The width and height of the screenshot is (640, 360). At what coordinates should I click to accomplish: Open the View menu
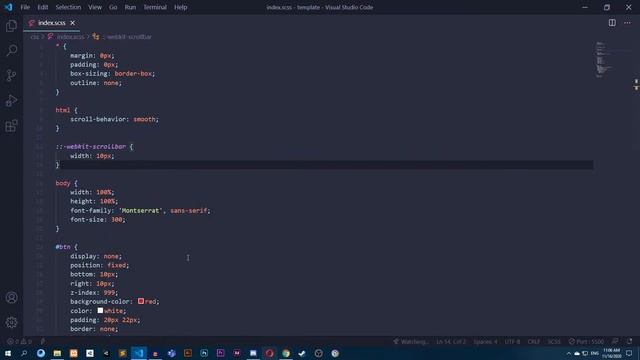pyautogui.click(x=95, y=7)
